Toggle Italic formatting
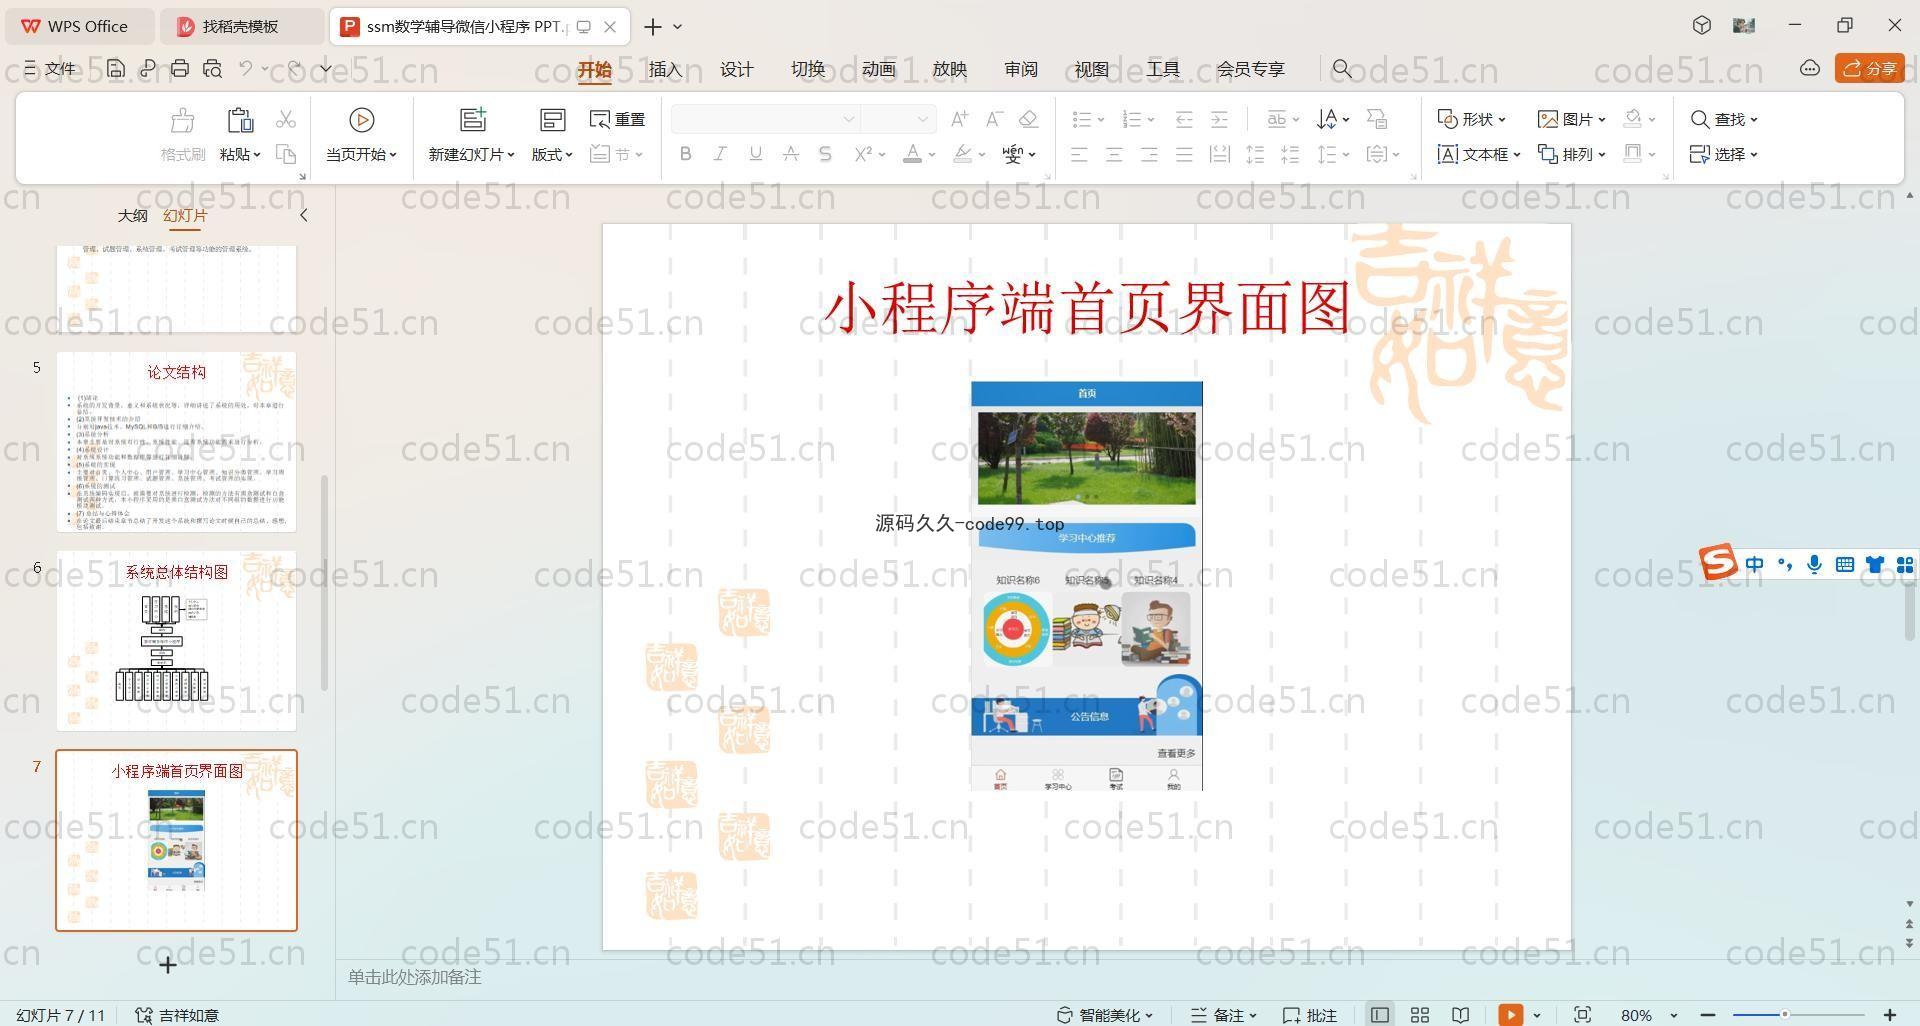 coord(720,154)
